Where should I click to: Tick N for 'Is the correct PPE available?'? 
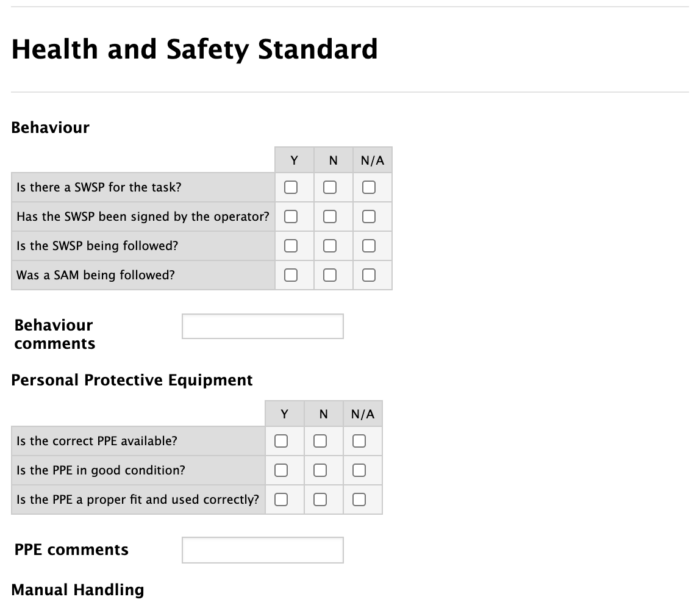click(320, 441)
